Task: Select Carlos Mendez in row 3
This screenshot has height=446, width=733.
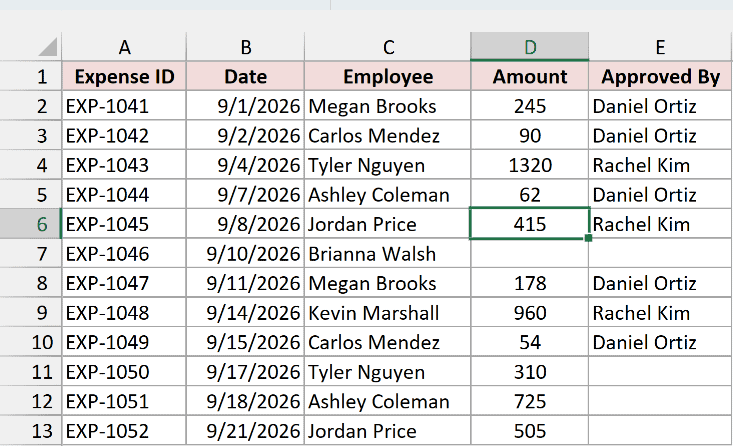Action: tap(388, 135)
